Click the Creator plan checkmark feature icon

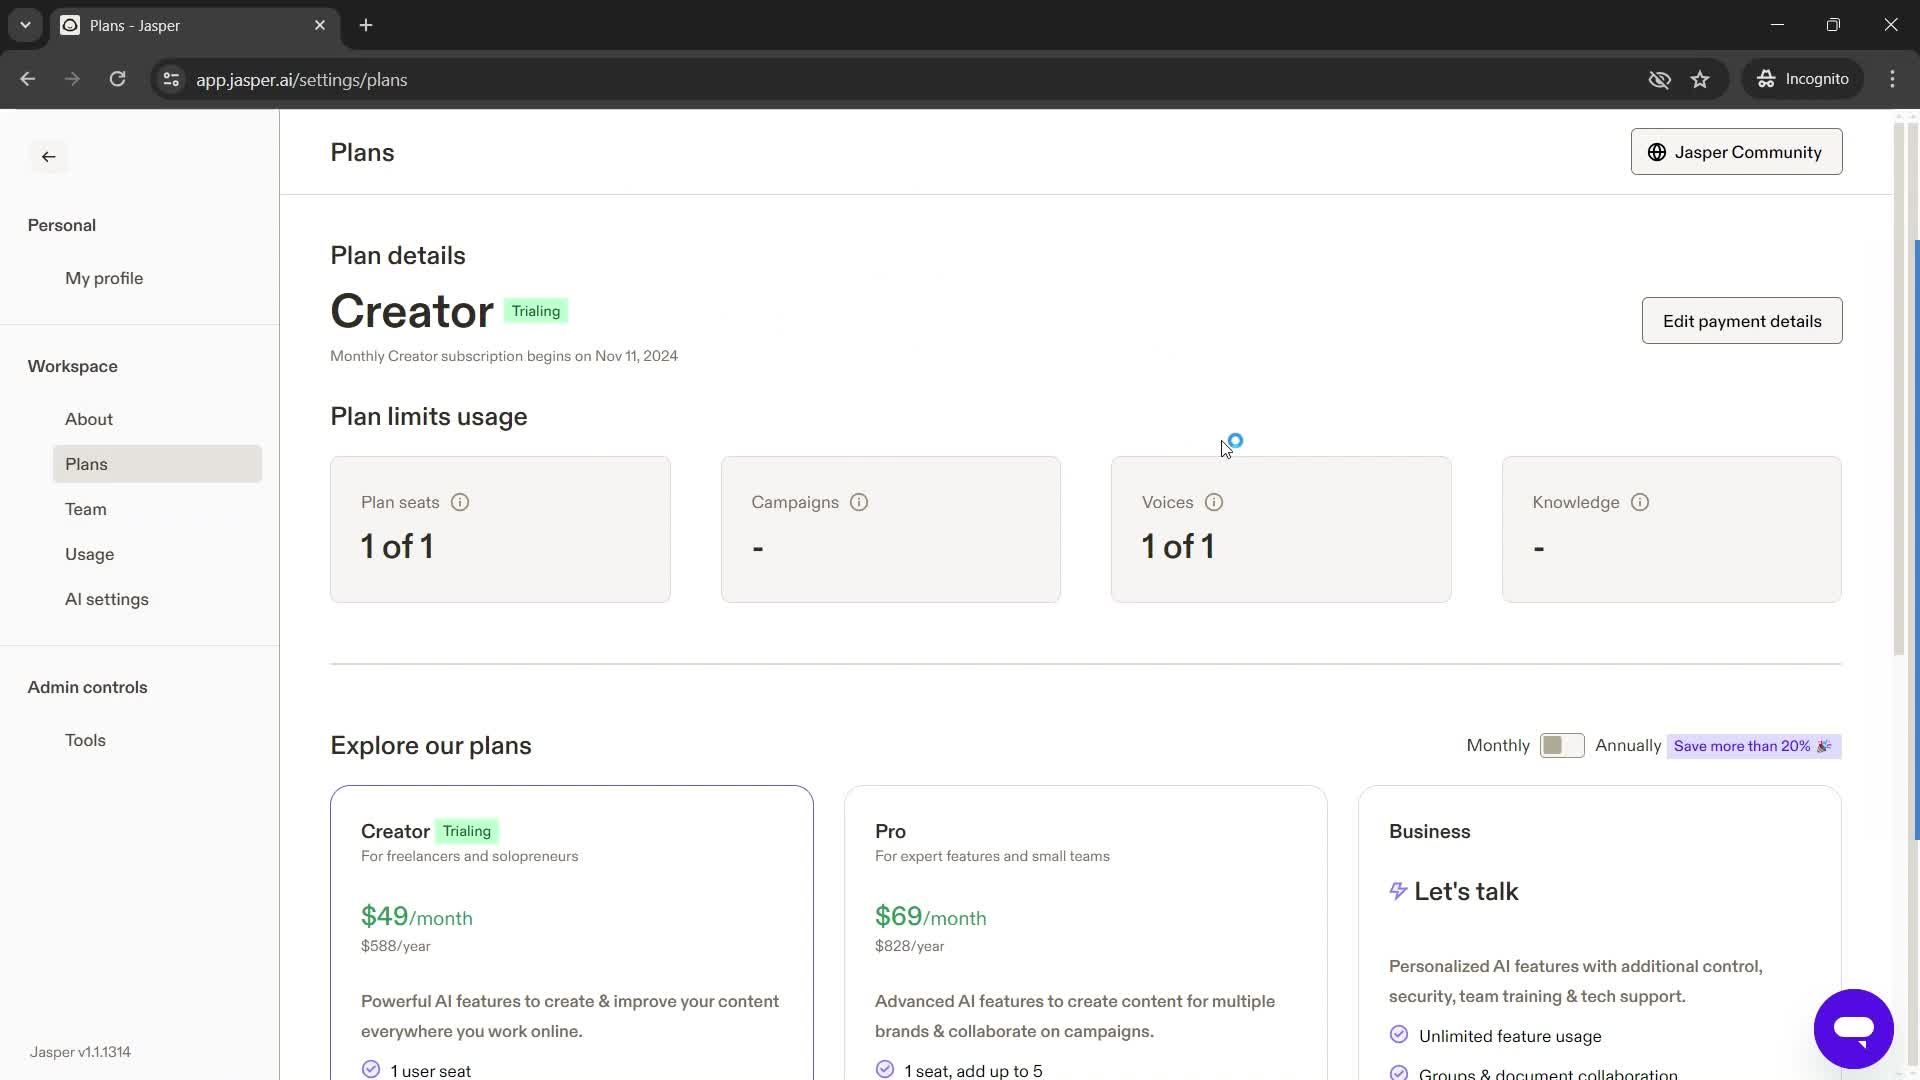tap(371, 1069)
